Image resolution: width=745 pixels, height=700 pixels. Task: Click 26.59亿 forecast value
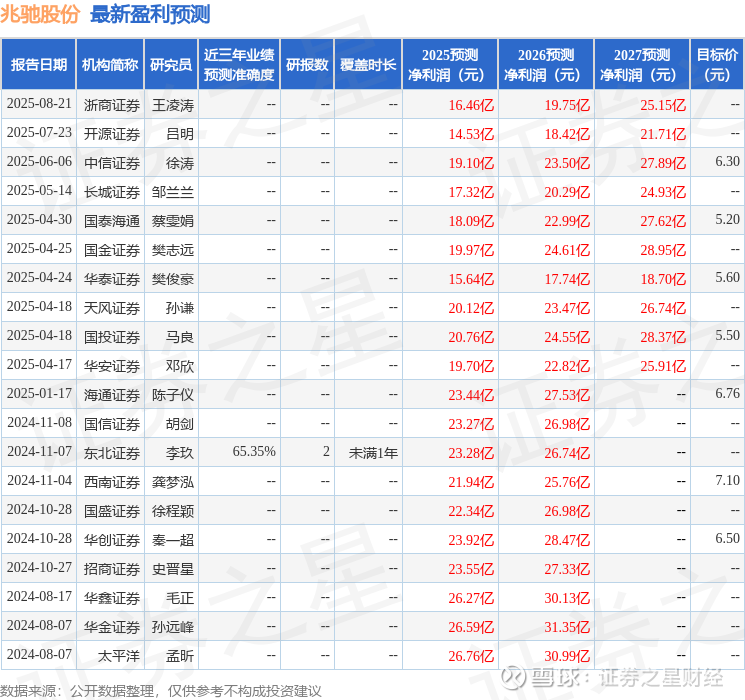[x=471, y=627]
